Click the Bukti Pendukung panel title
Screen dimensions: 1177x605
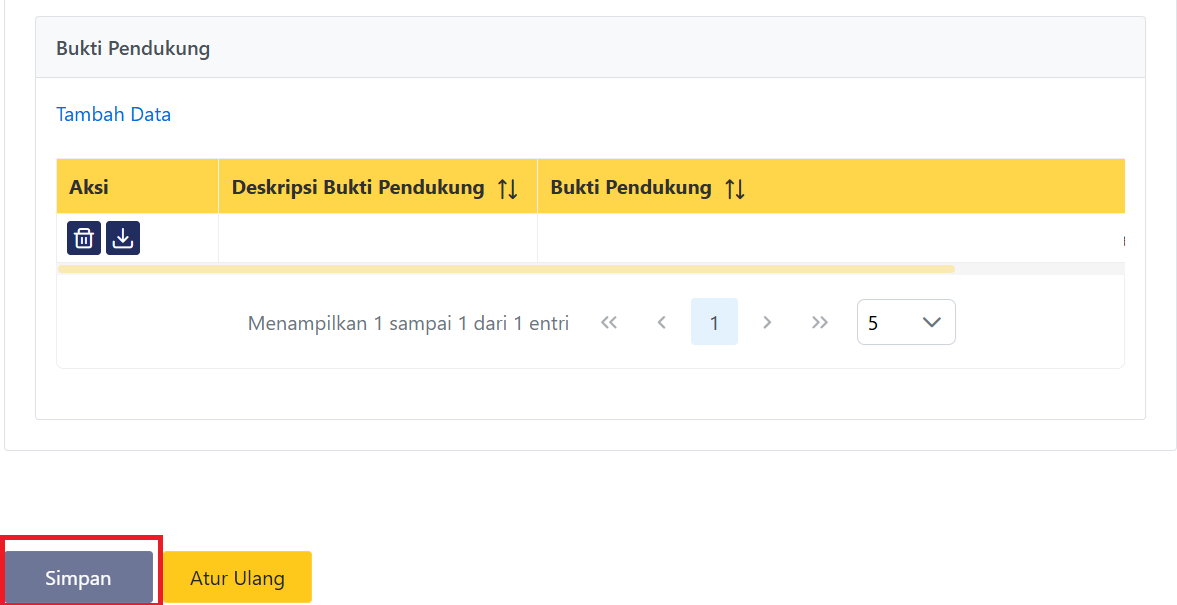point(133,48)
